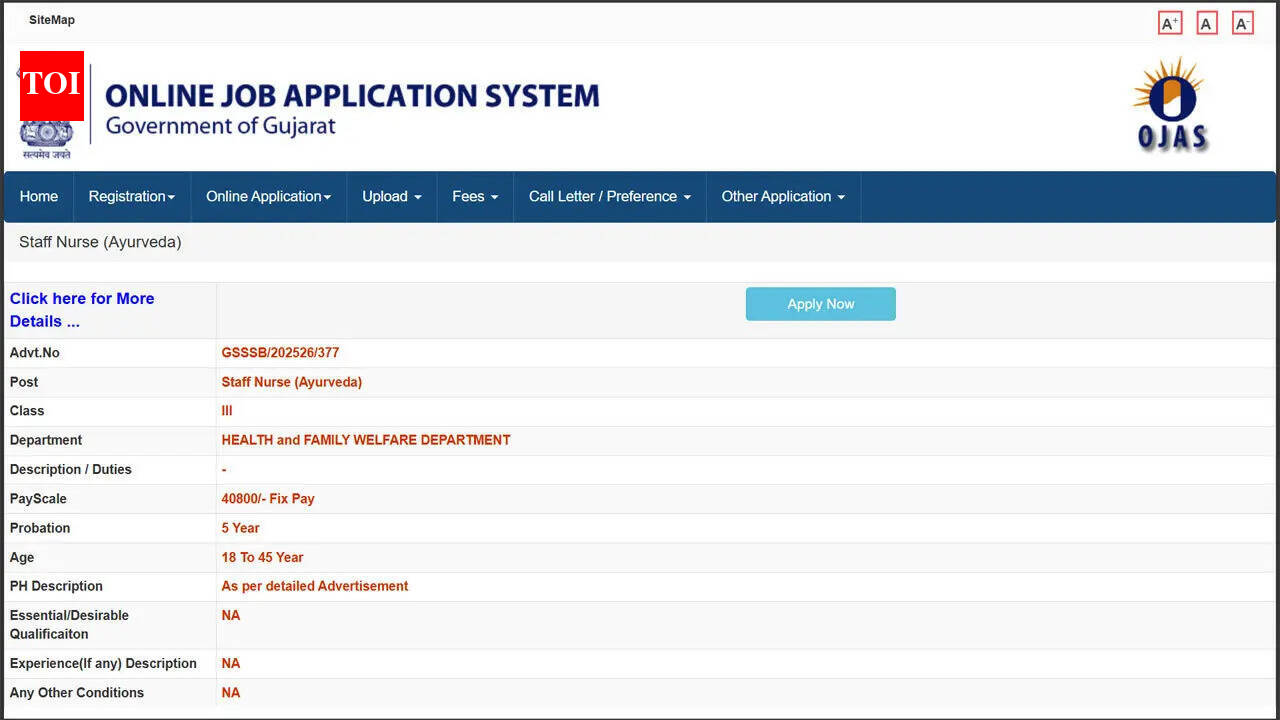Expand the Other Application dropdown

pos(783,196)
